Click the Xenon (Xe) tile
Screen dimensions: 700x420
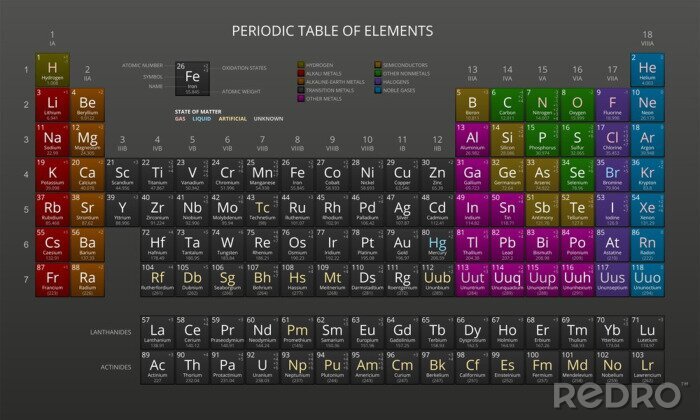pyautogui.click(x=647, y=210)
